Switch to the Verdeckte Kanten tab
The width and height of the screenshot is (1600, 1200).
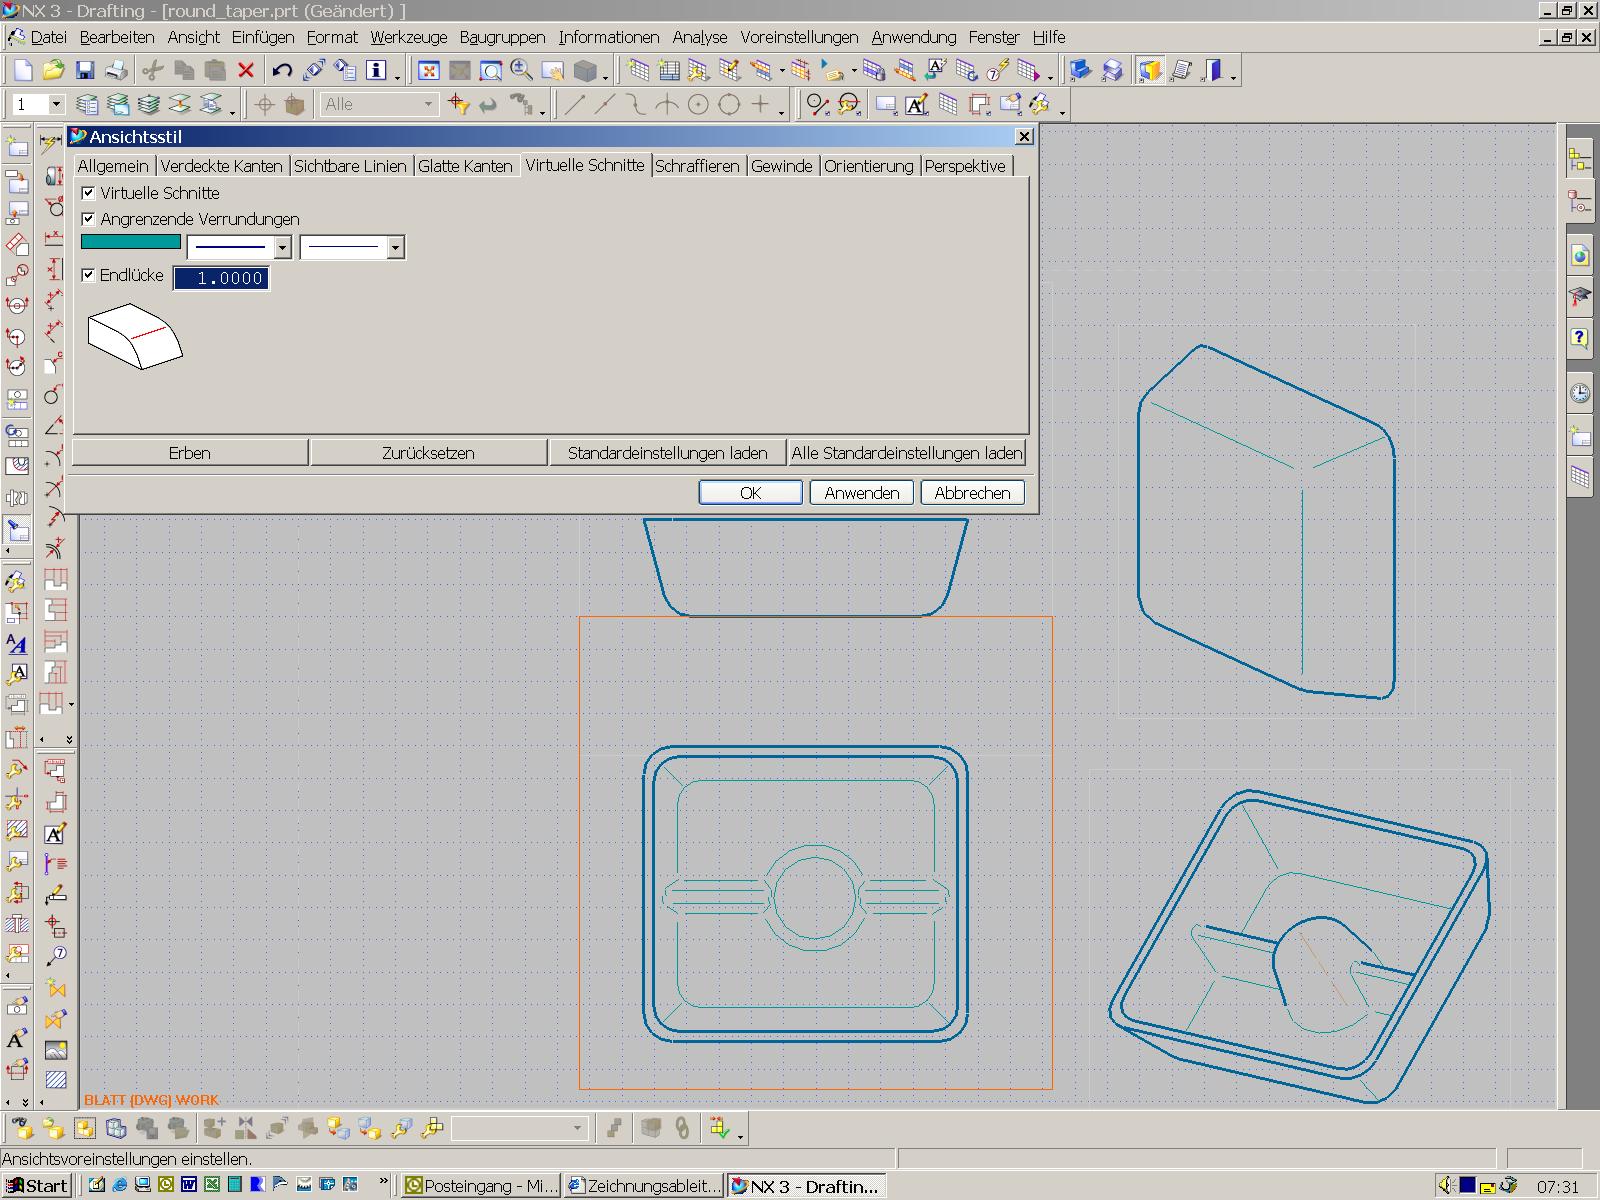click(221, 166)
